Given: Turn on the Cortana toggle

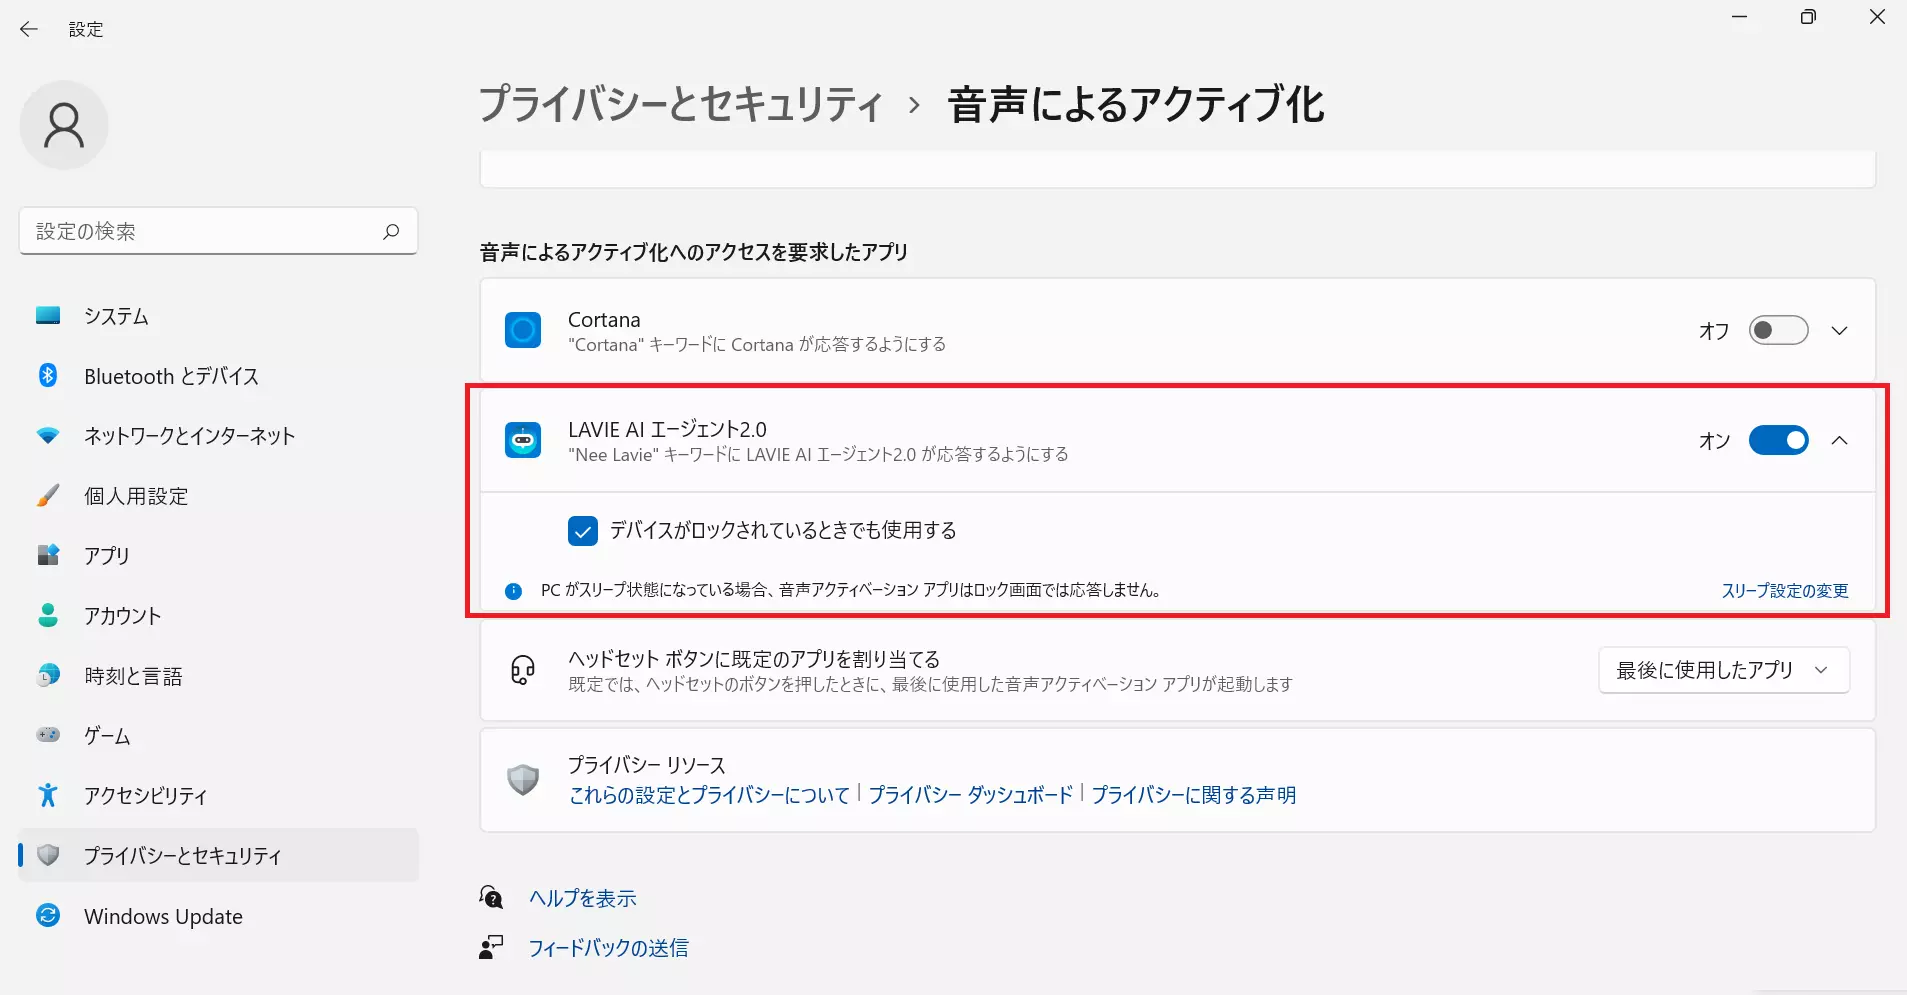Looking at the screenshot, I should coord(1778,330).
